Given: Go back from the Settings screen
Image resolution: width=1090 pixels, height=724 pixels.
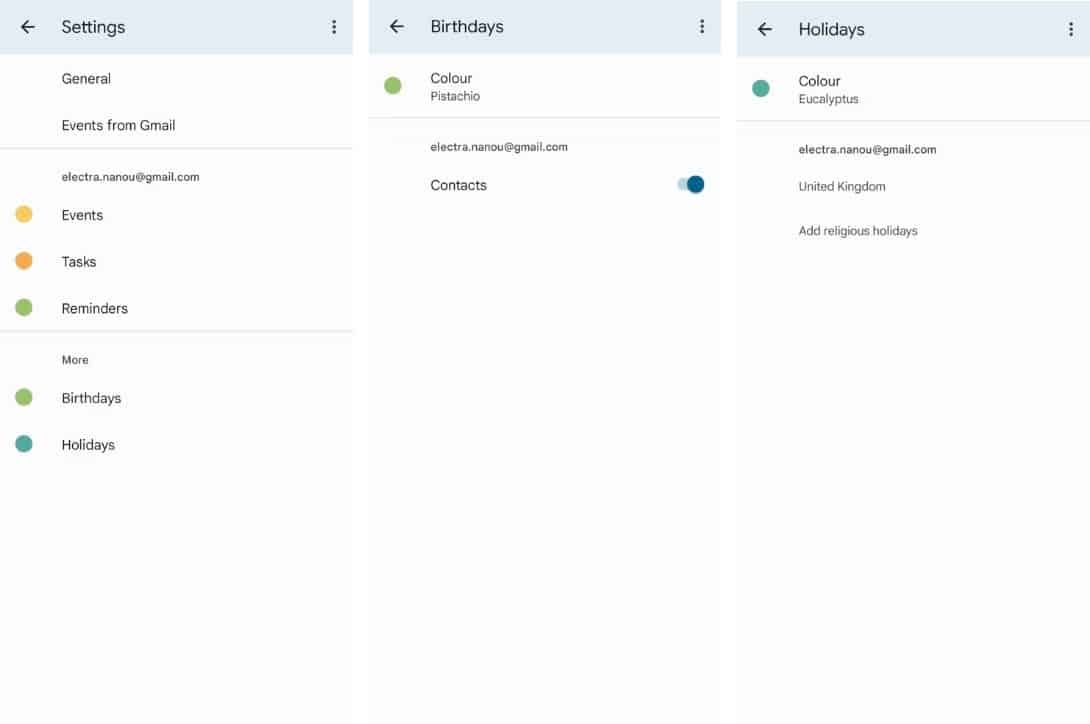Looking at the screenshot, I should point(28,27).
